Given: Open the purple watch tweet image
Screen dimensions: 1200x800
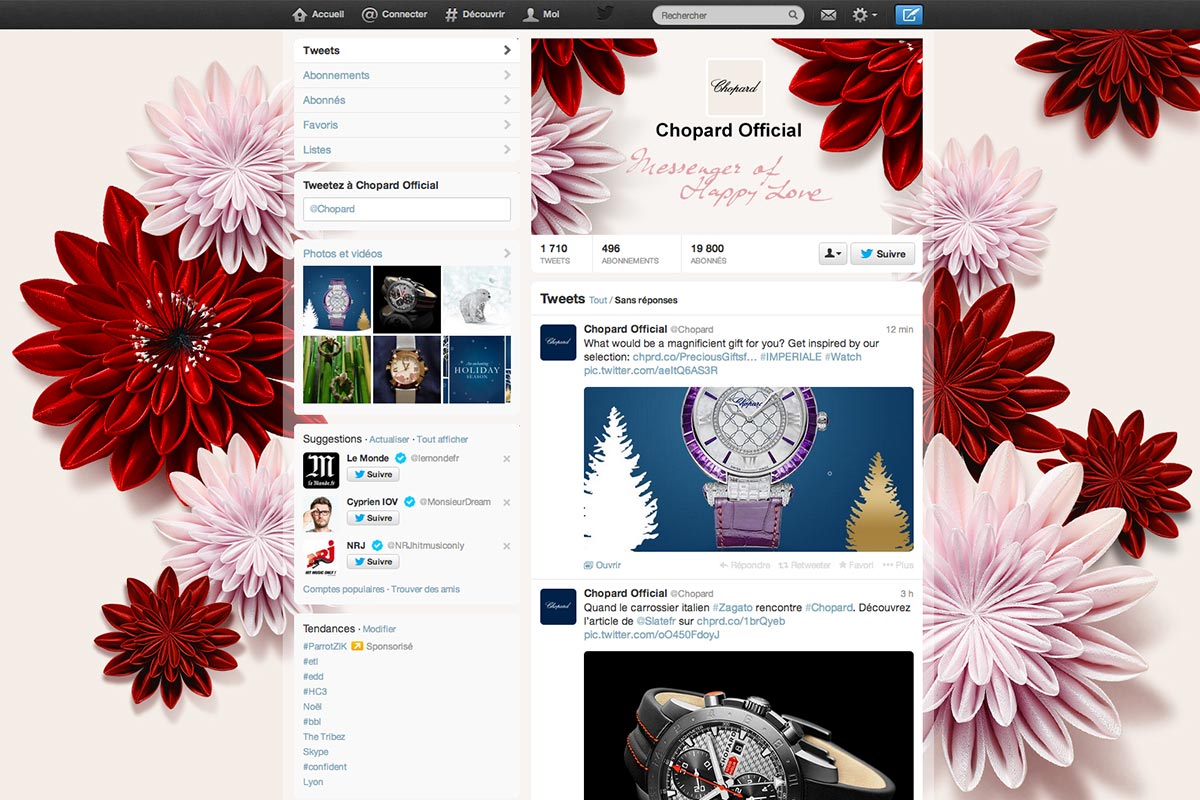Looking at the screenshot, I should tap(748, 469).
